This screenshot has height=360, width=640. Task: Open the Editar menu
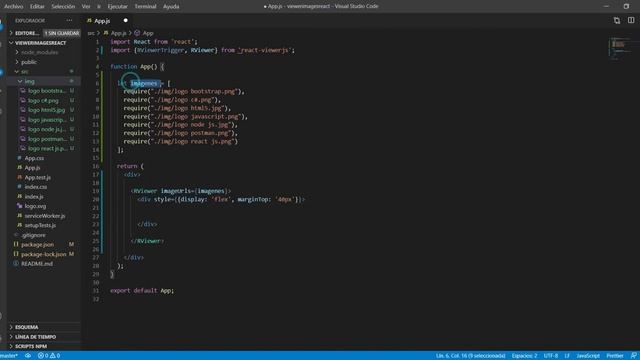pos(37,7)
